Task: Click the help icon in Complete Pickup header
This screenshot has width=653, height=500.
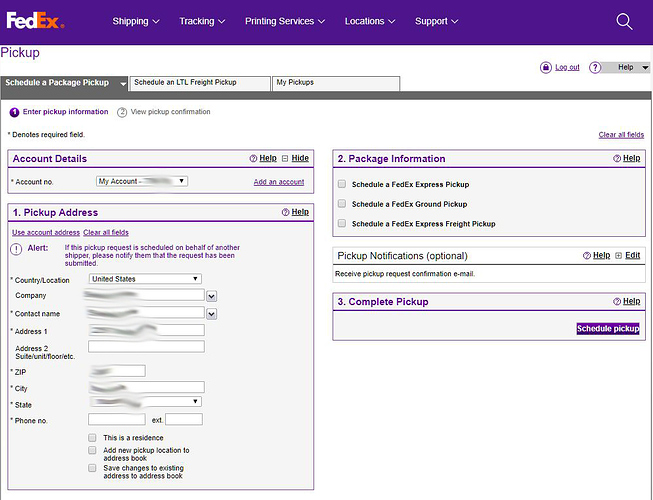Action: click(x=617, y=301)
